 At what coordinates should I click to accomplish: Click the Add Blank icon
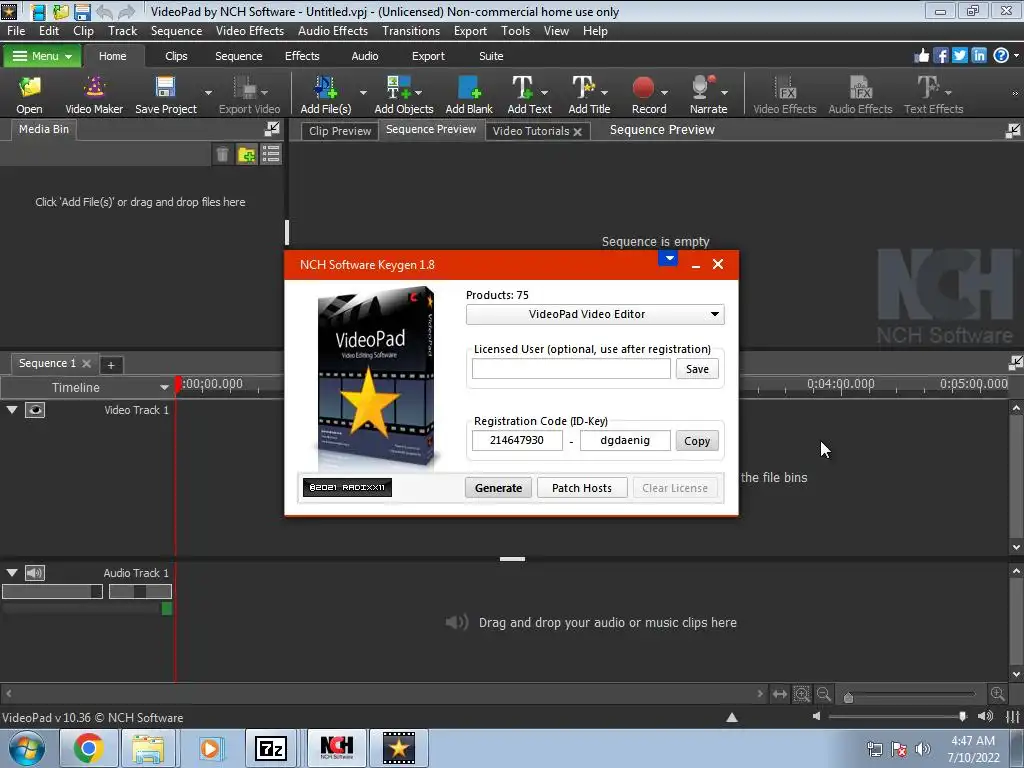pyautogui.click(x=469, y=87)
